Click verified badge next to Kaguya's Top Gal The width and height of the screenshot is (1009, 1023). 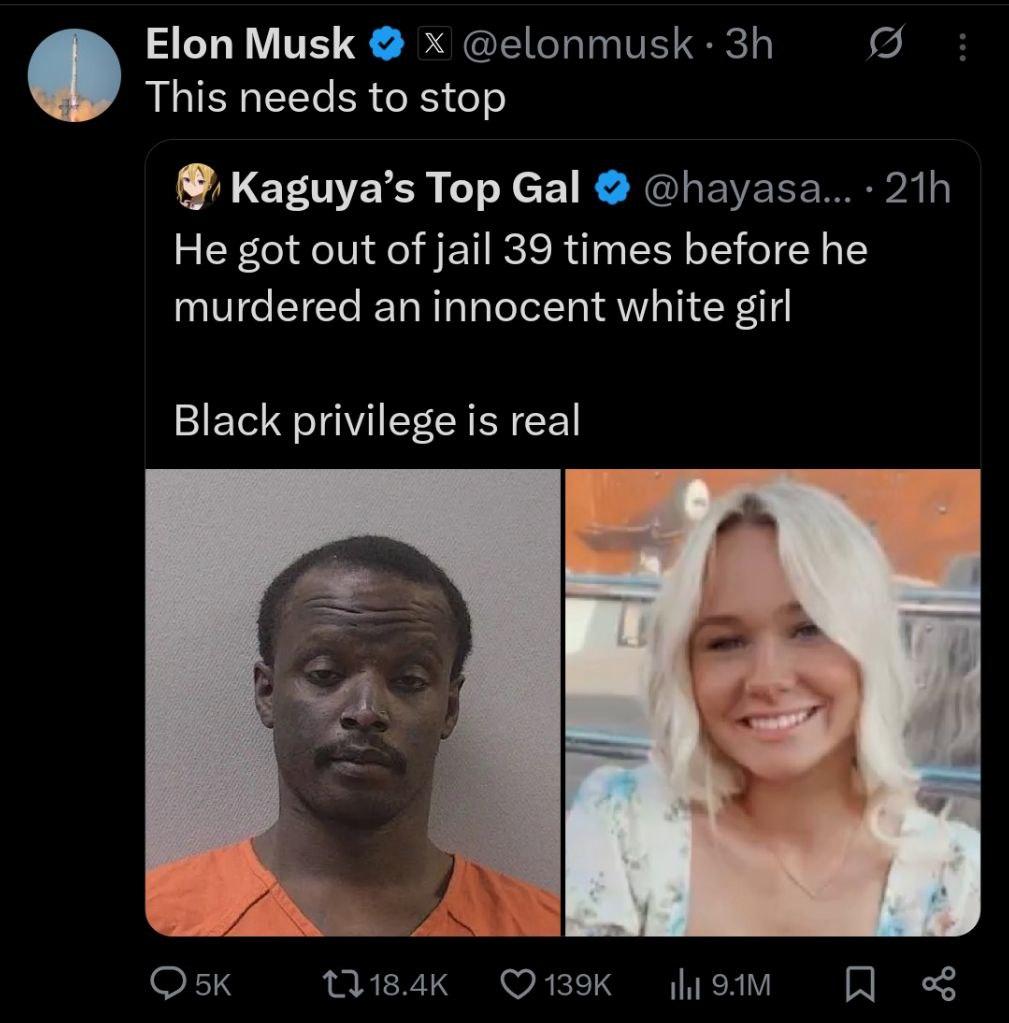click(x=614, y=187)
